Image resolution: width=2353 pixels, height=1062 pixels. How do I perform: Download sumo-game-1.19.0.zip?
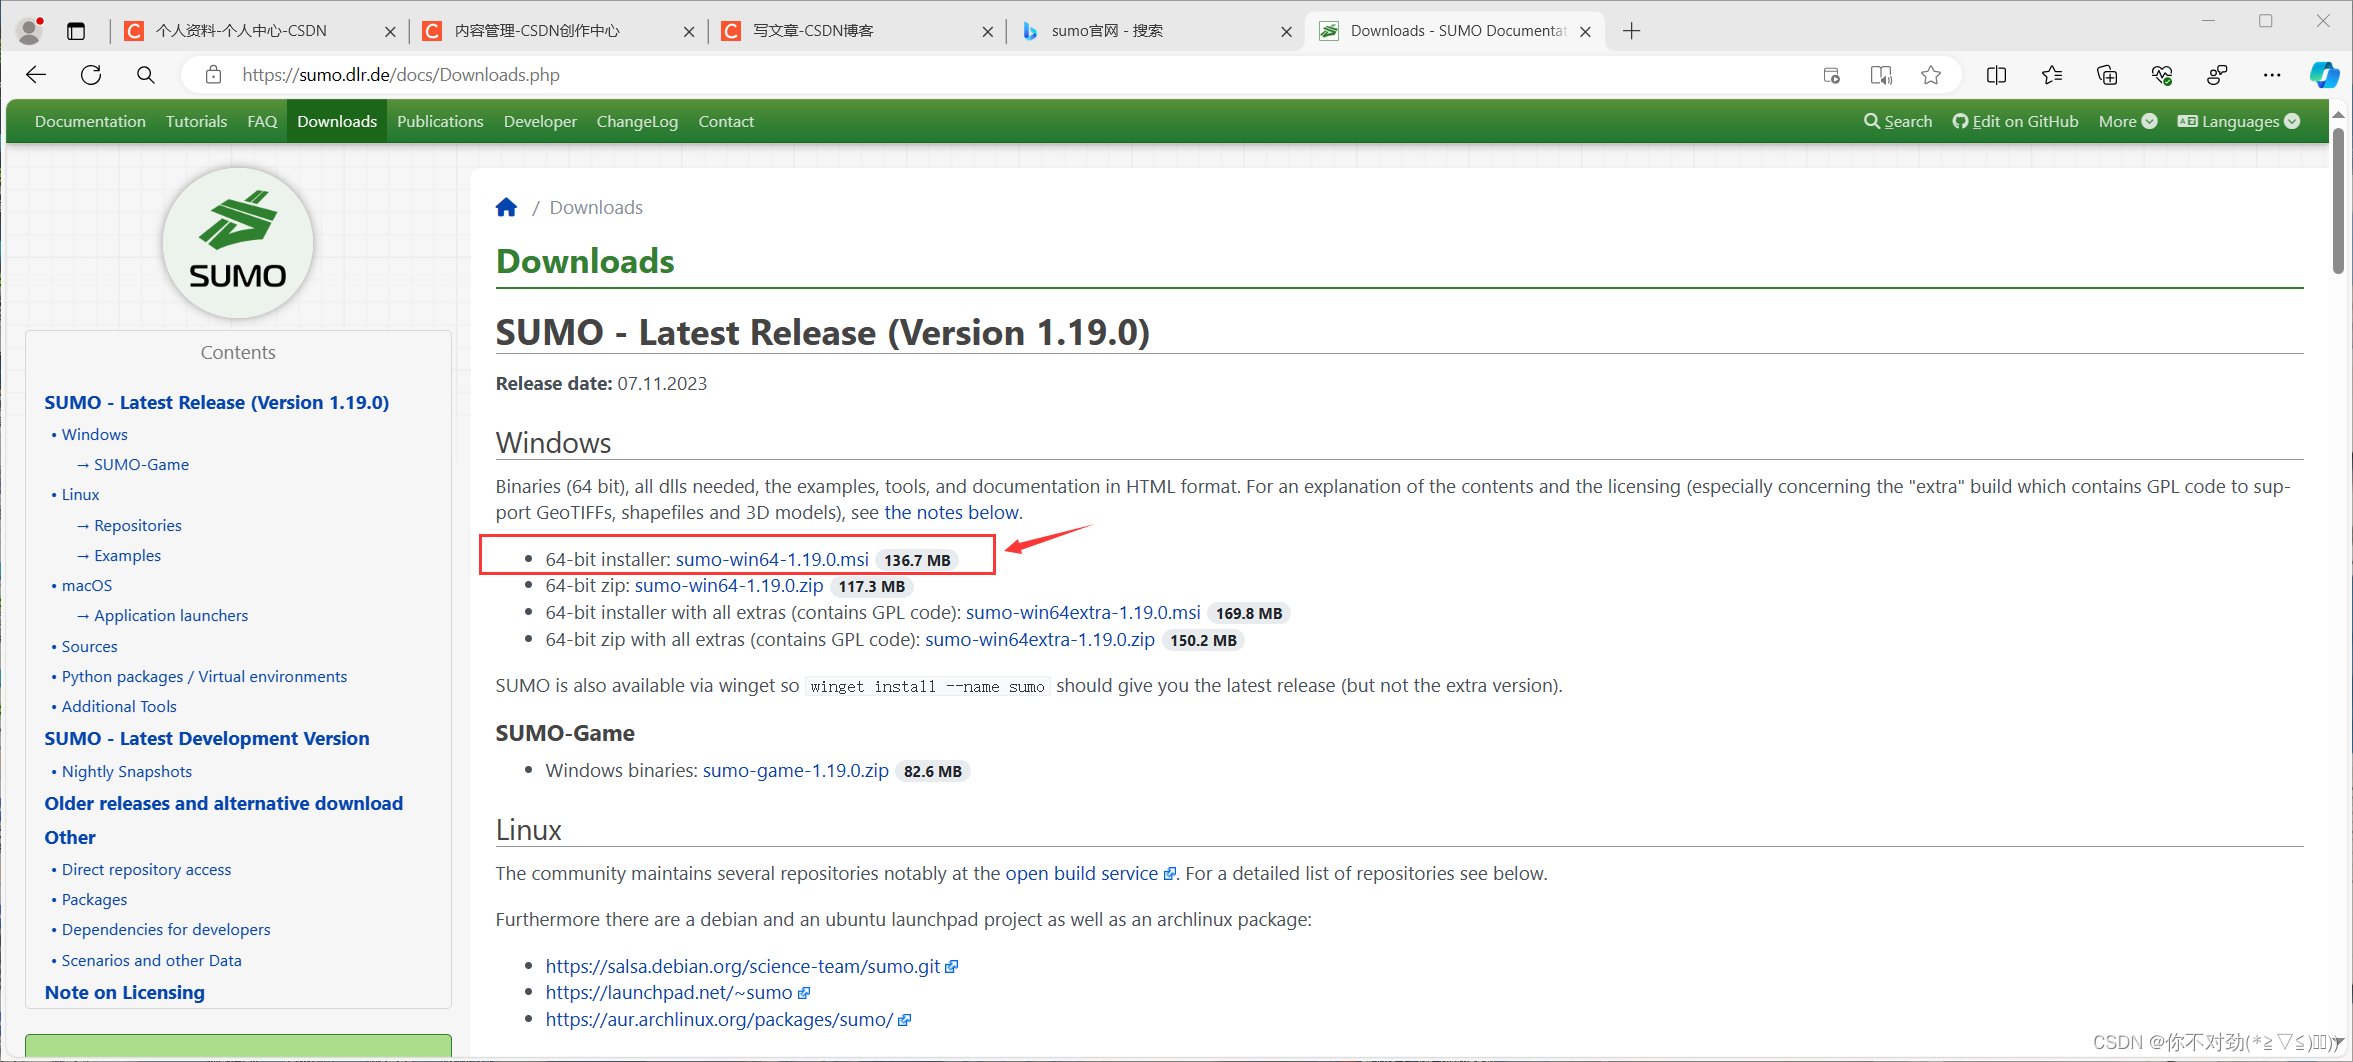point(796,771)
